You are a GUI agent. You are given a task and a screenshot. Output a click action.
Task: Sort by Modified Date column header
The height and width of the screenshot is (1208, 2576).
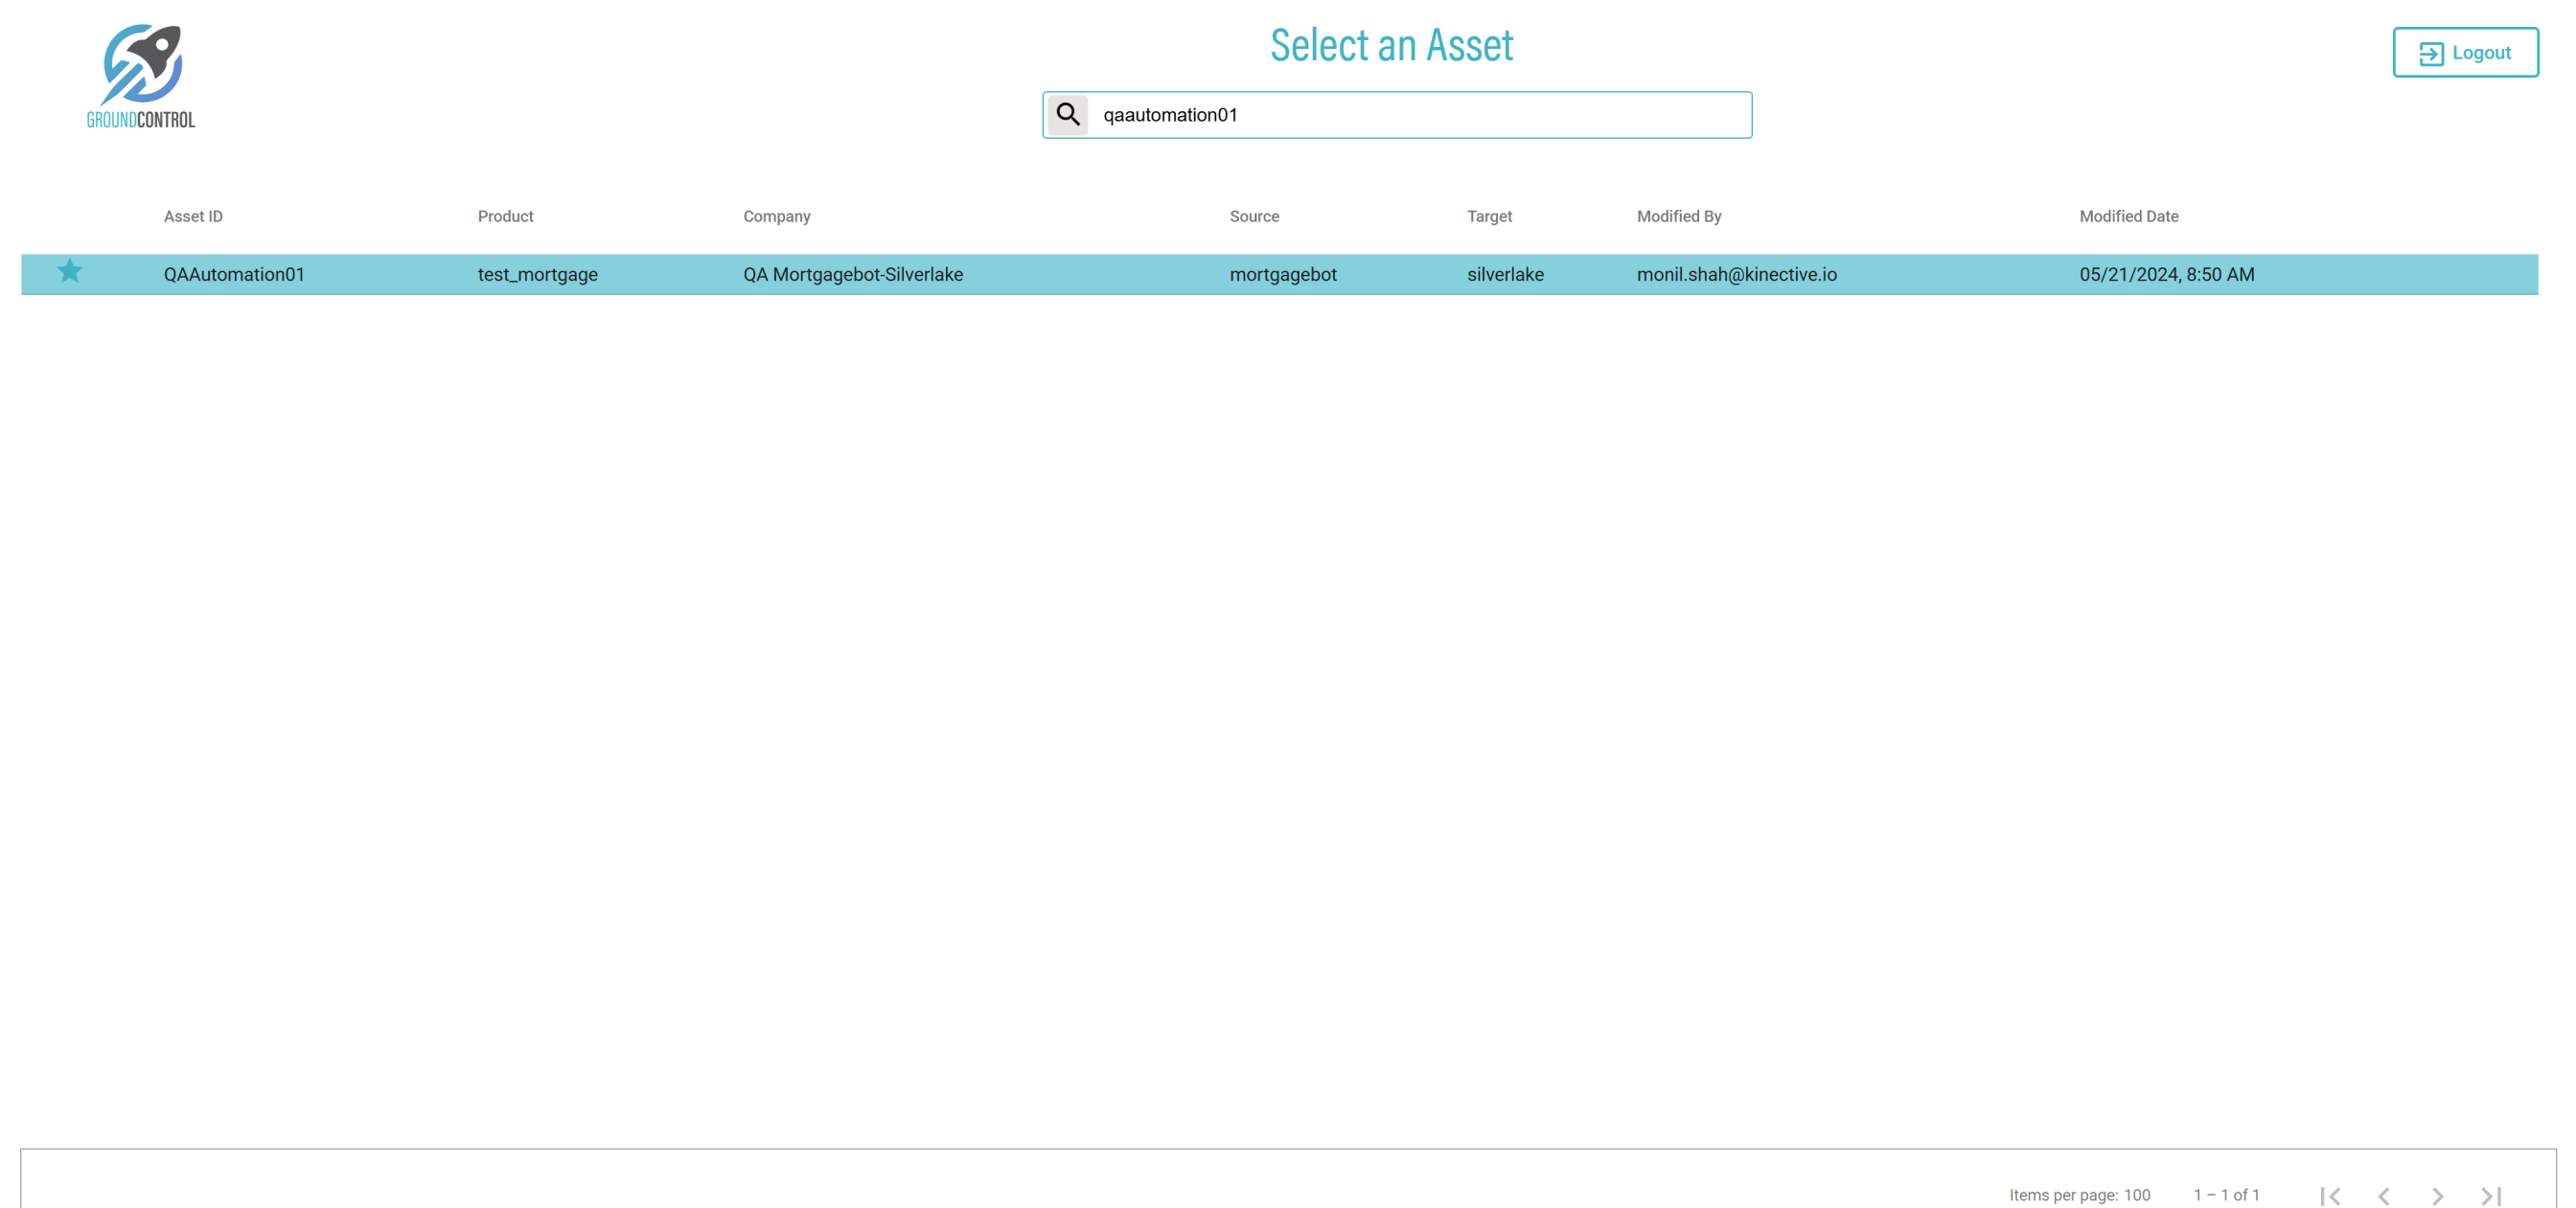[x=2128, y=216]
